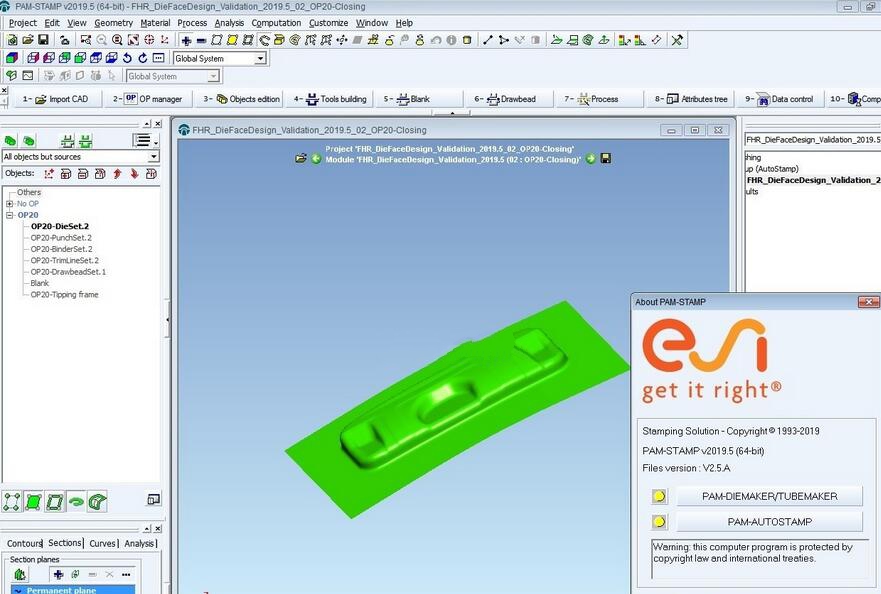Click the rotate clockwise arrow icon

click(x=143, y=58)
